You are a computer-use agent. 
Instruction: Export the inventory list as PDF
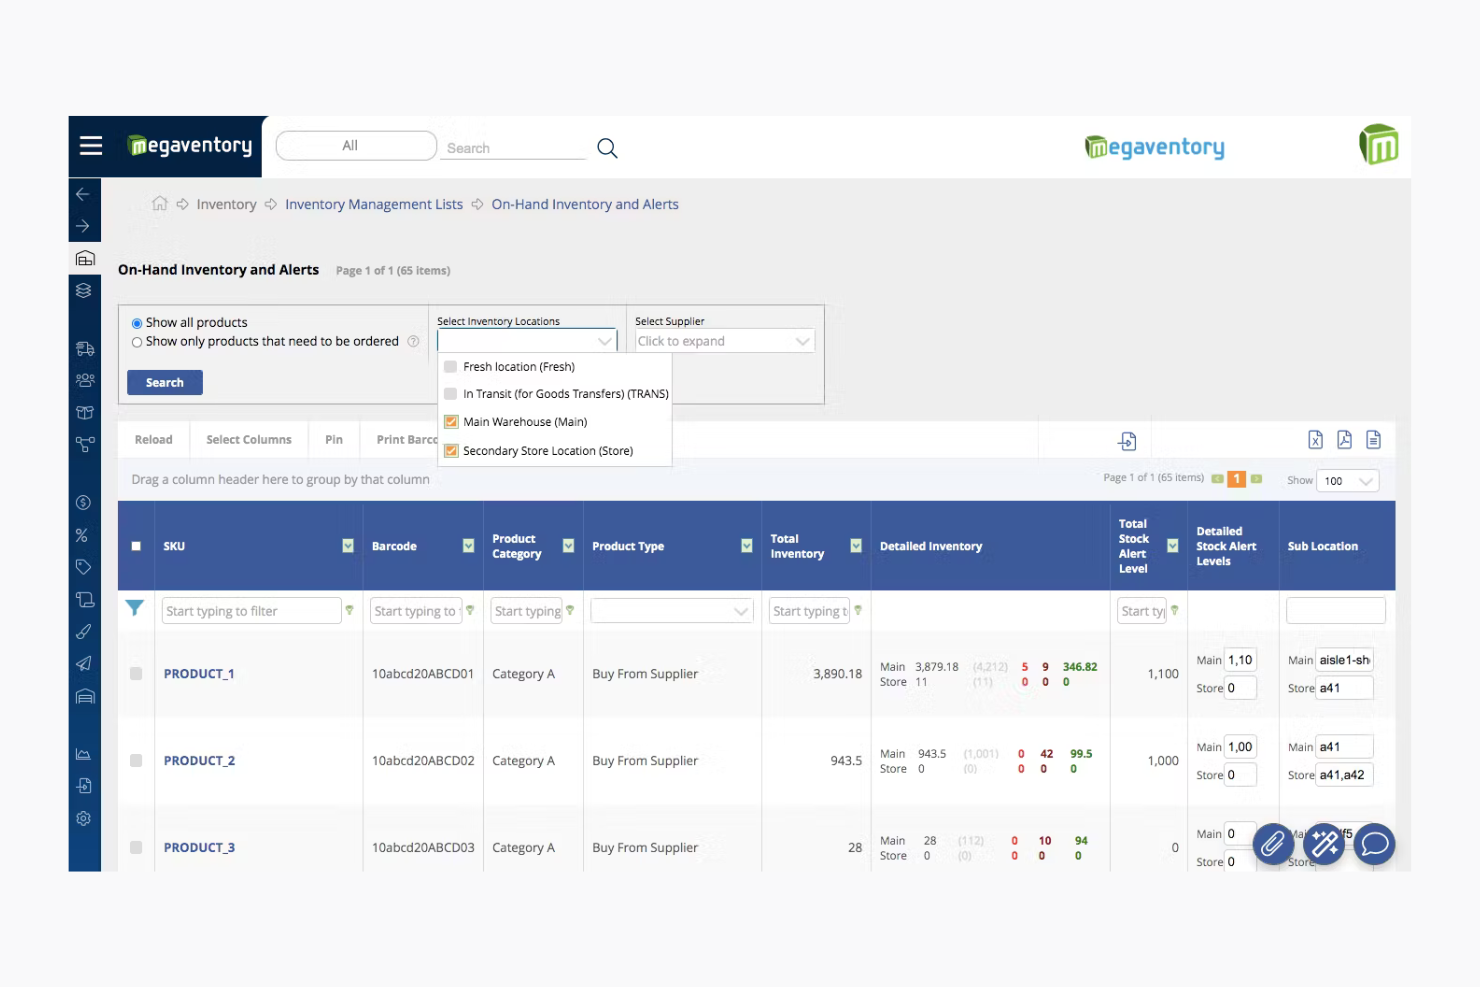click(x=1345, y=439)
